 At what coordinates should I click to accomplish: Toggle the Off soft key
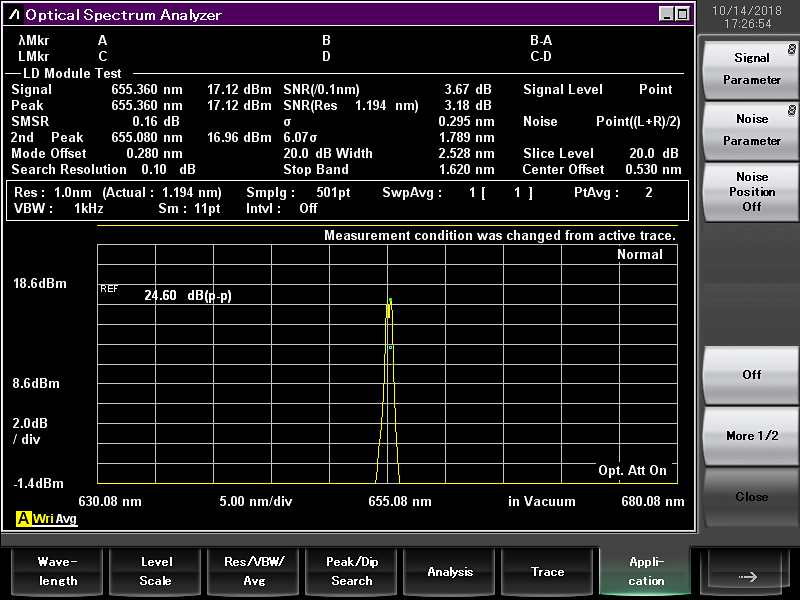point(750,375)
